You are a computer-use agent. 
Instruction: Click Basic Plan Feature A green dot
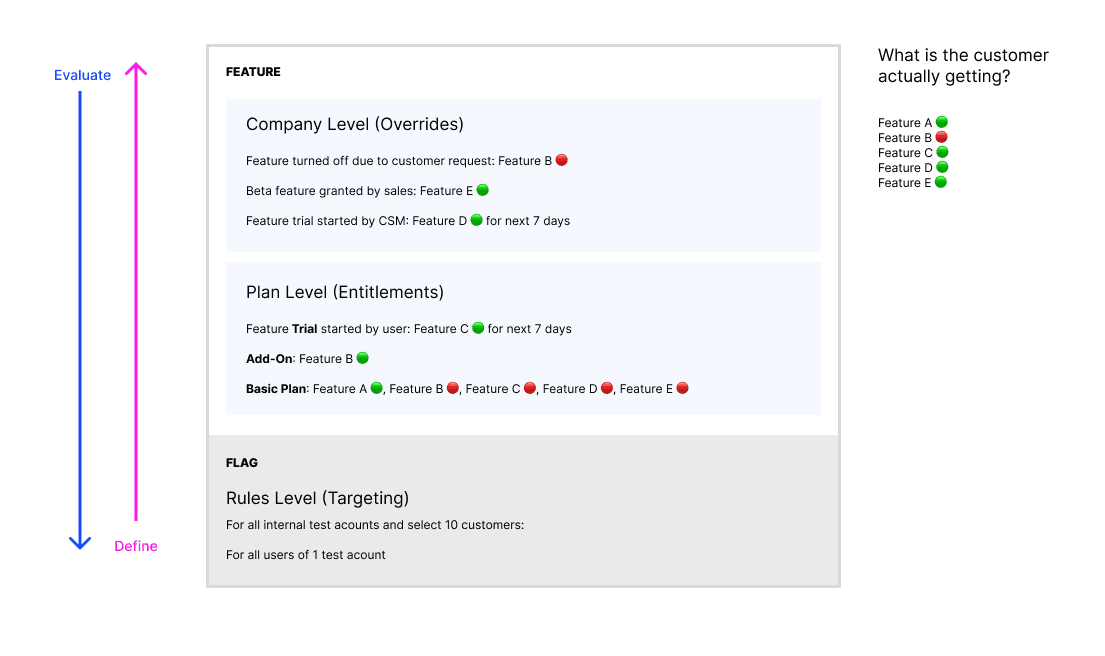point(377,388)
